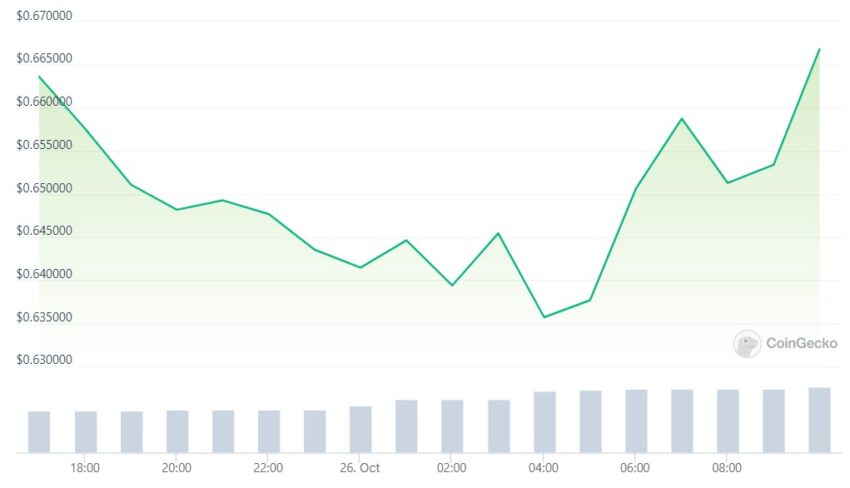Click the 04:00 time axis label
Screen dimensions: 850x488
click(x=543, y=468)
